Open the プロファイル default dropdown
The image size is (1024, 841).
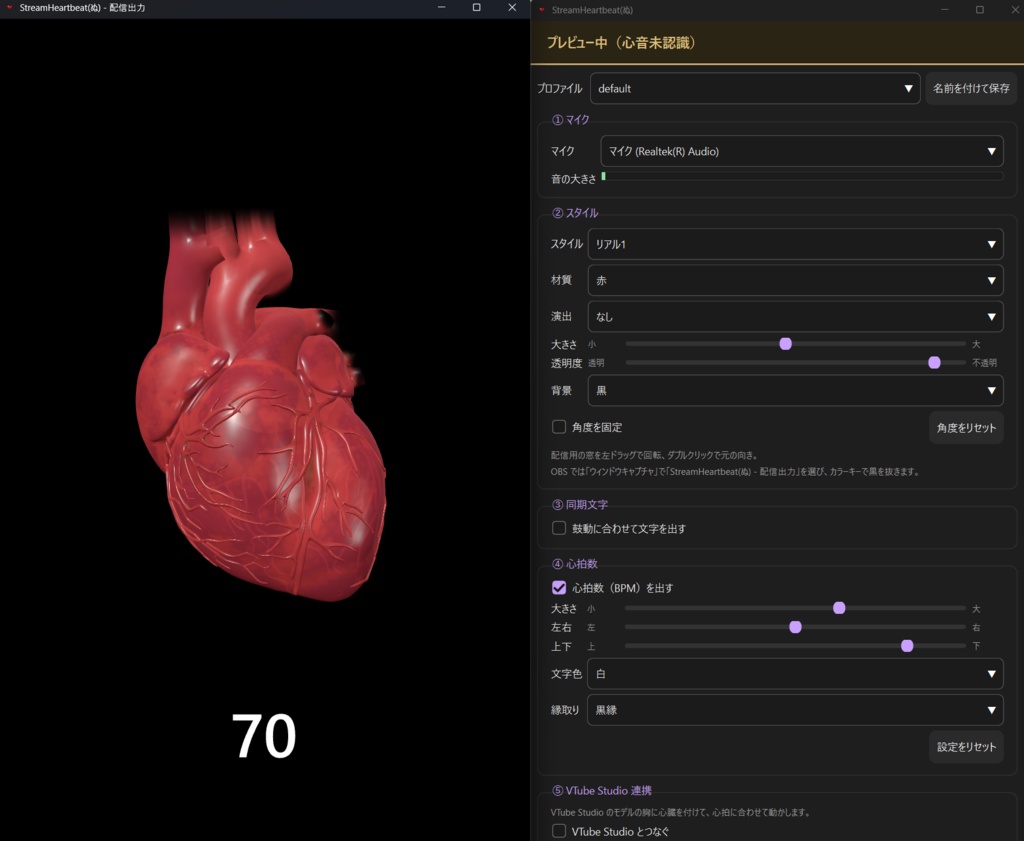coord(755,88)
